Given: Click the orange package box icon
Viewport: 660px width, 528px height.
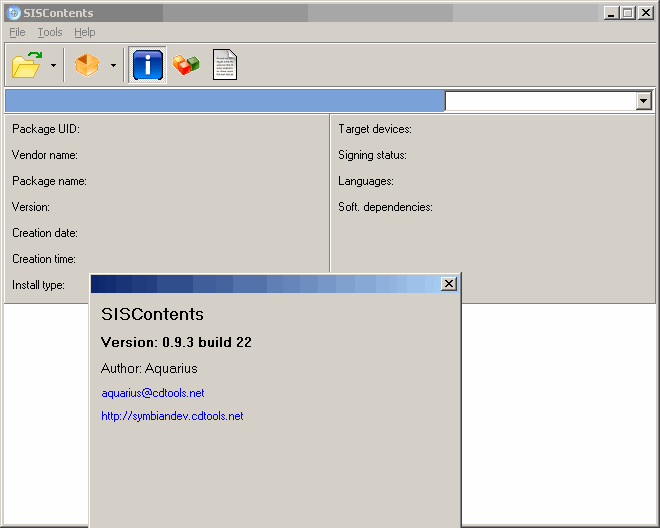Looking at the screenshot, I should [x=87, y=66].
